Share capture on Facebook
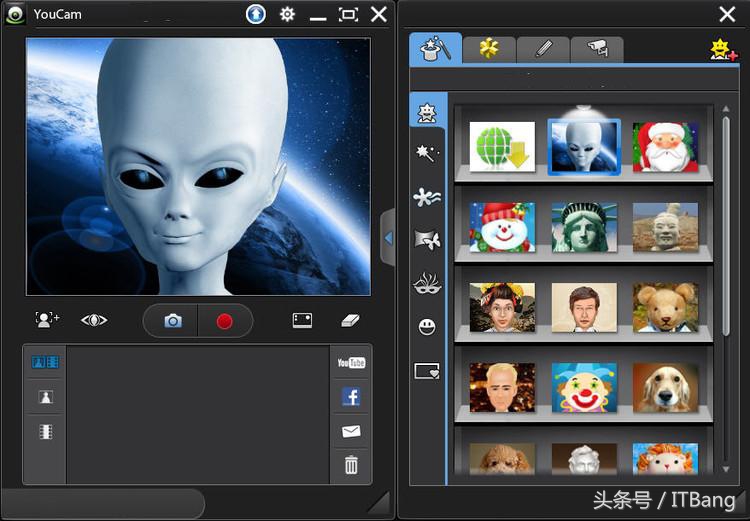The height and width of the screenshot is (521, 750). click(x=351, y=397)
